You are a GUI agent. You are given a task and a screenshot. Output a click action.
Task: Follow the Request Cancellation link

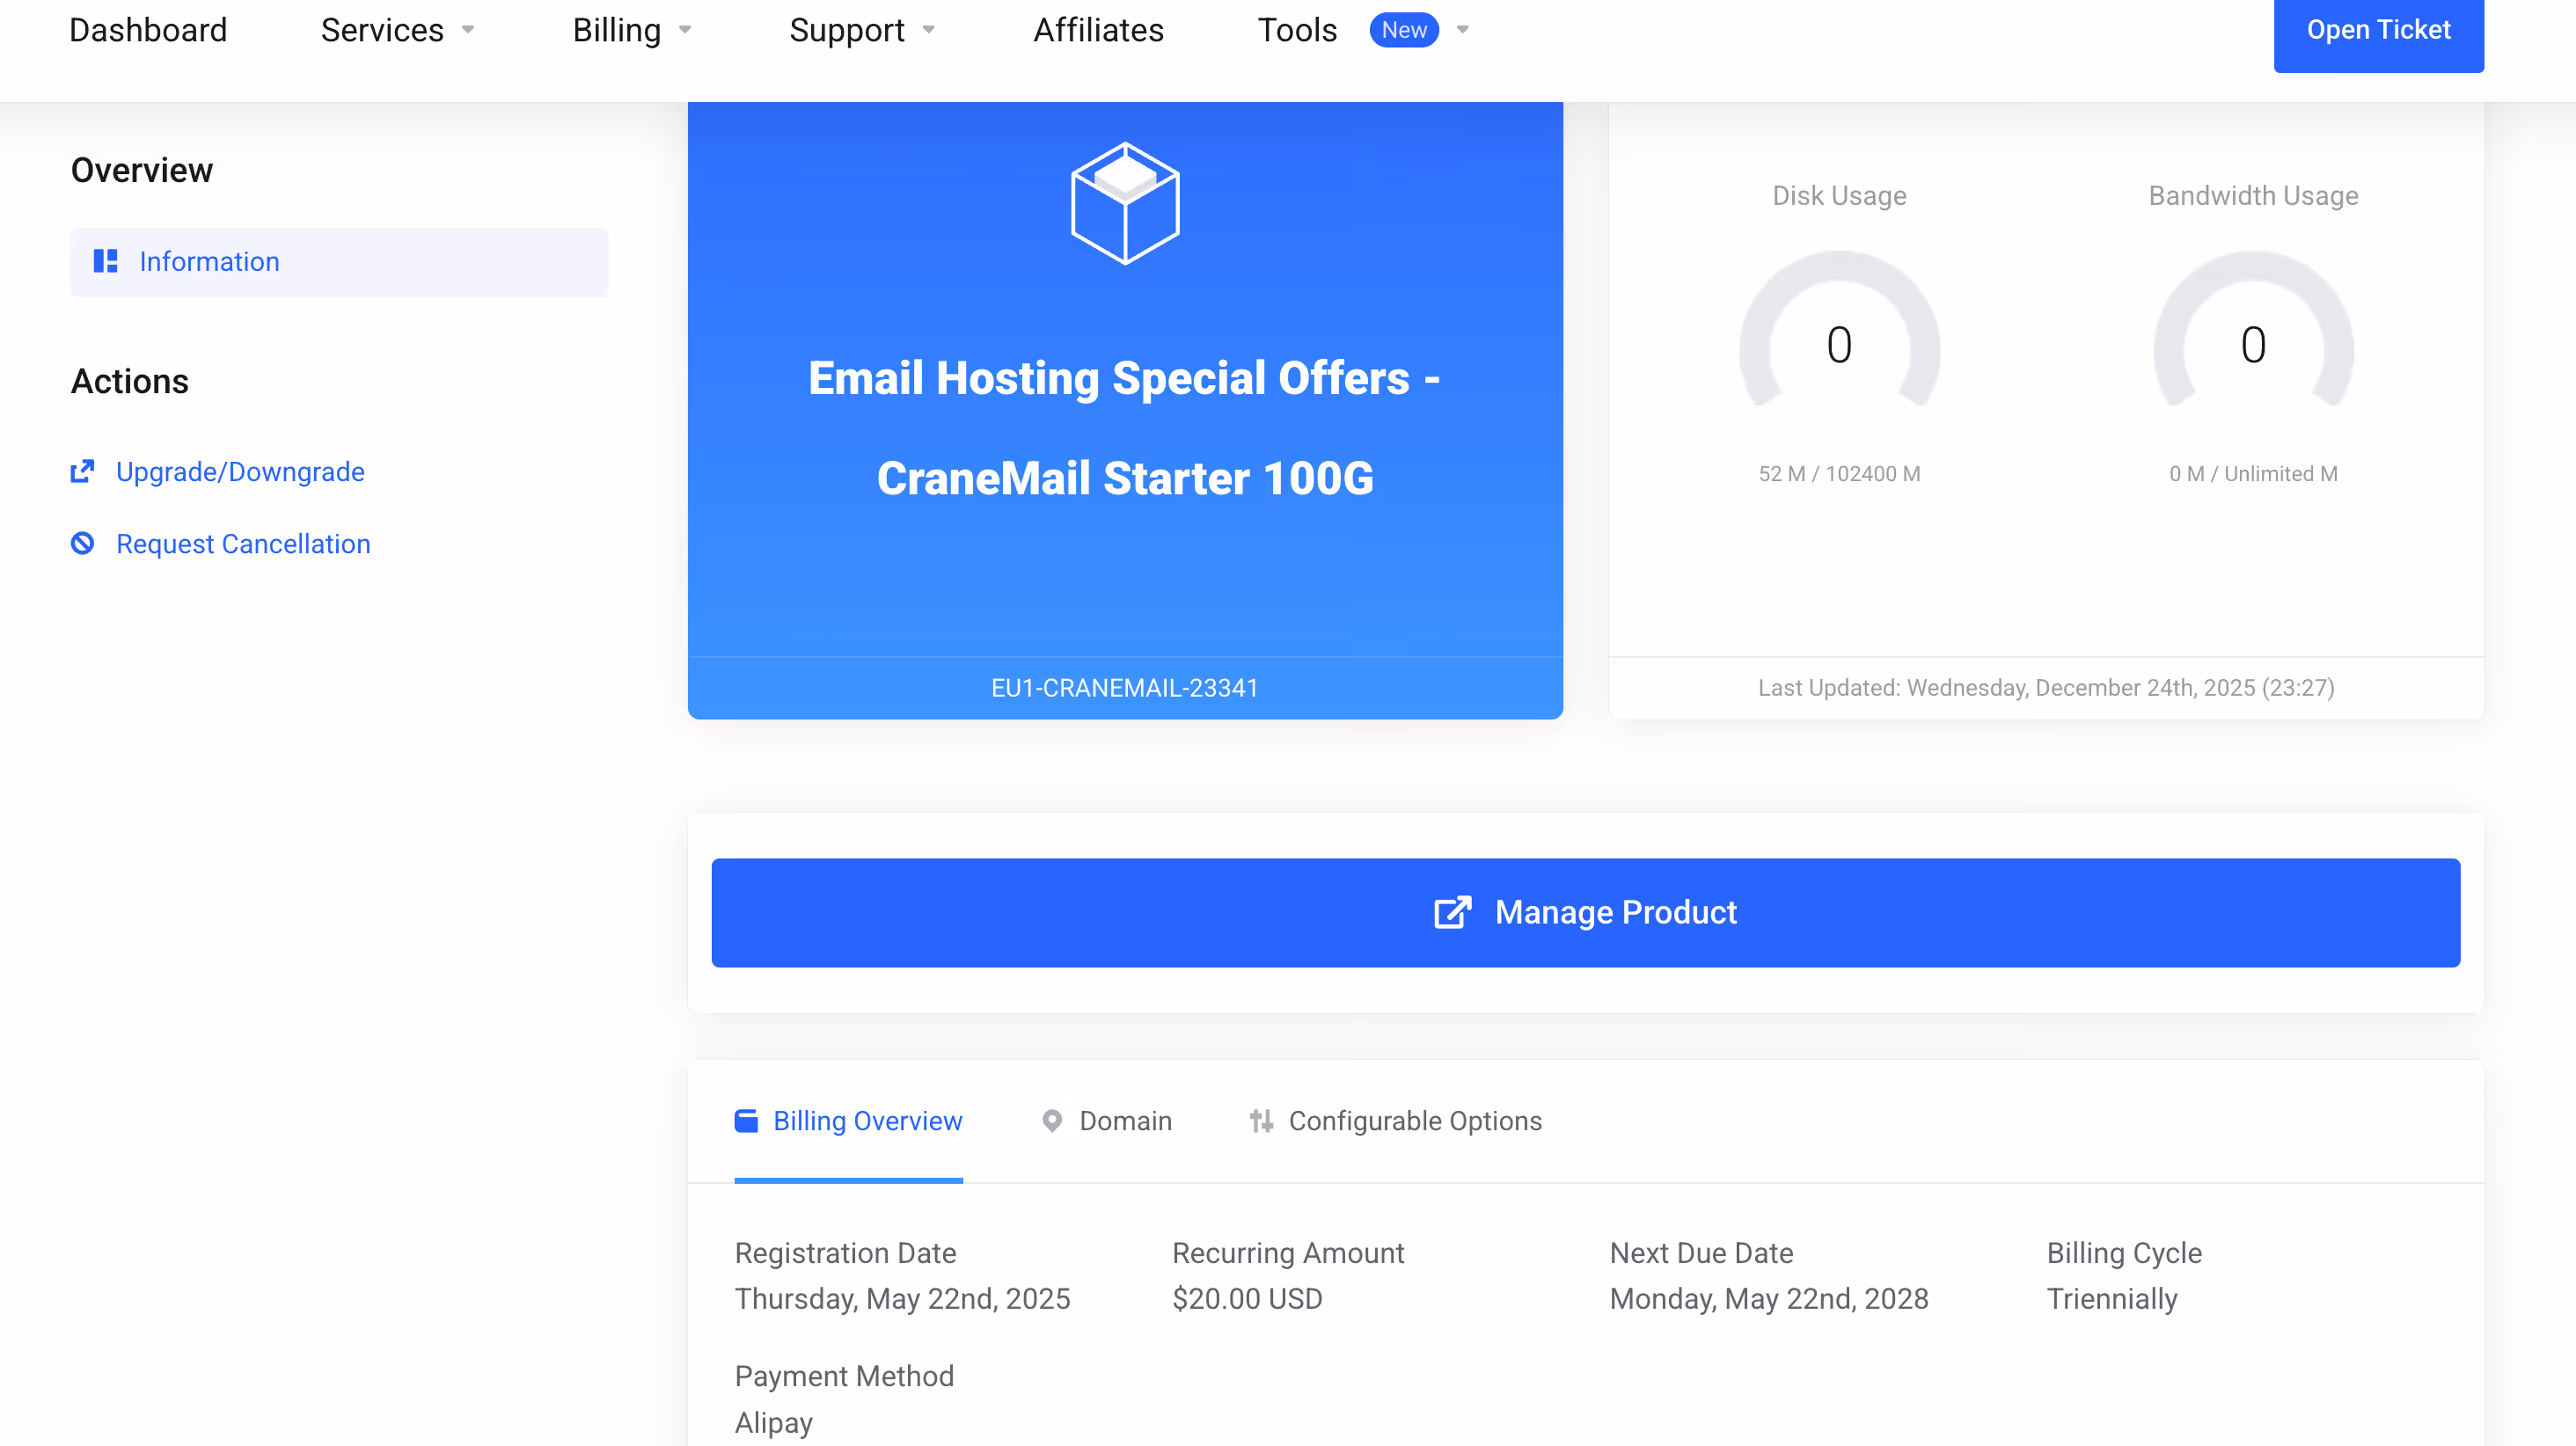pyautogui.click(x=243, y=543)
